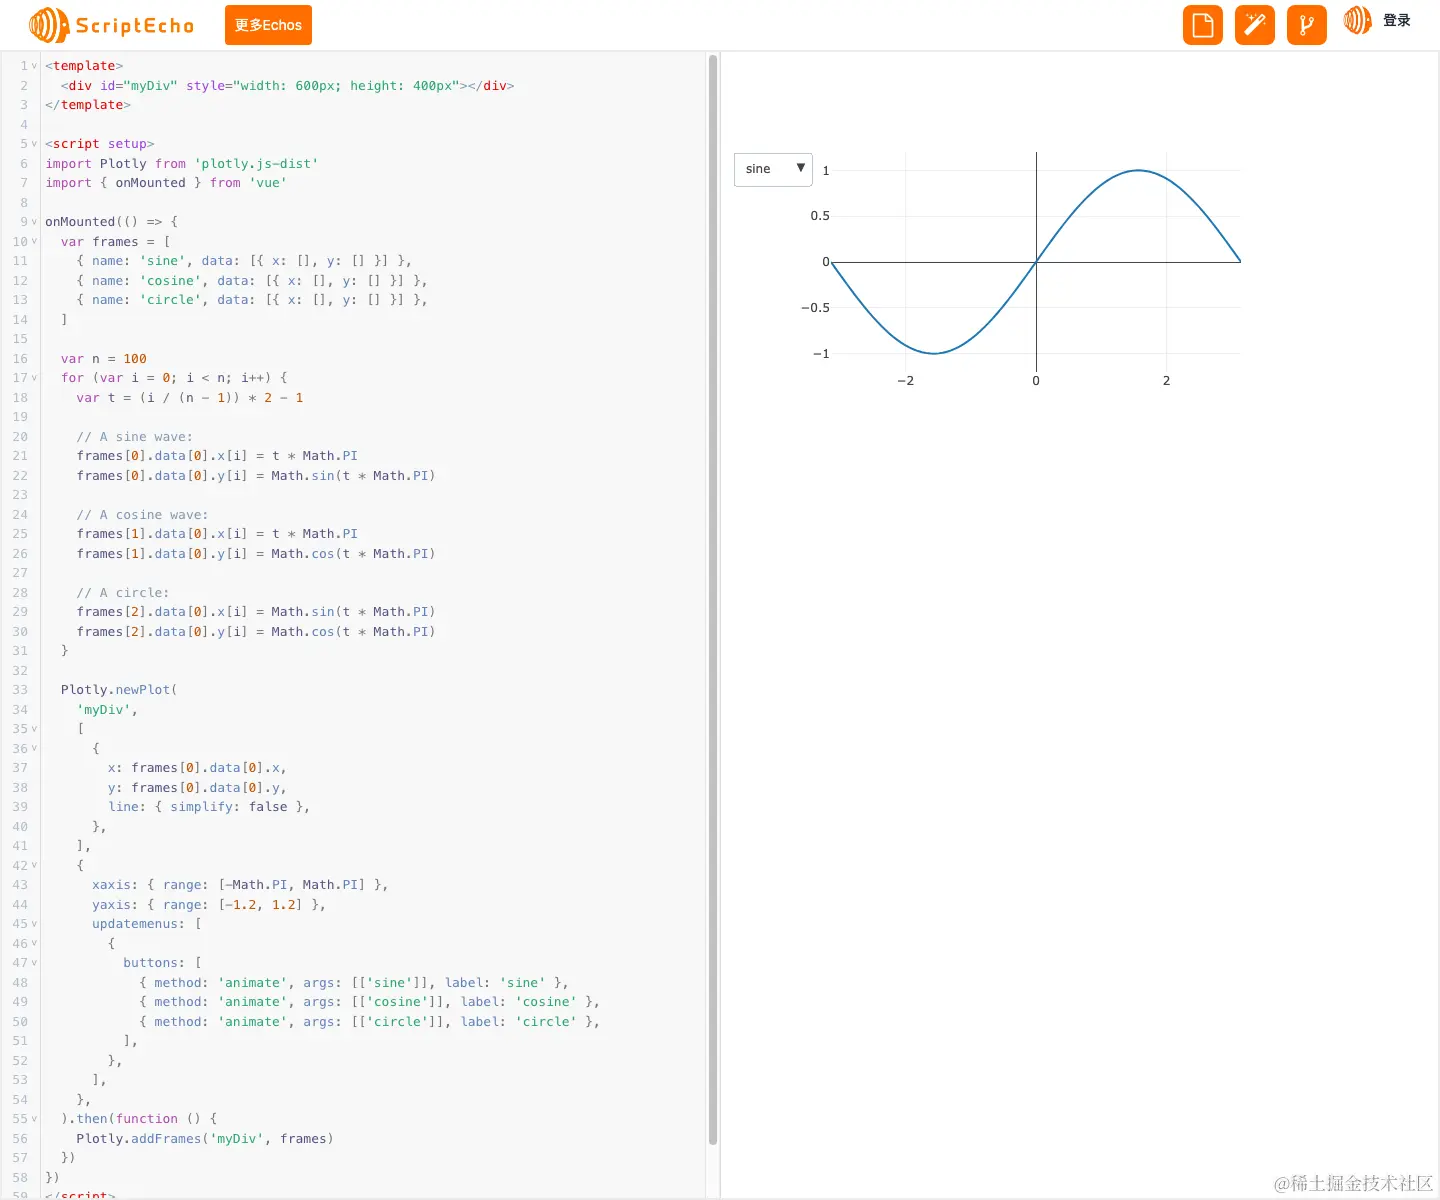Image resolution: width=1440 pixels, height=1200 pixels.
Task: Open the new file document icon
Action: [1203, 25]
